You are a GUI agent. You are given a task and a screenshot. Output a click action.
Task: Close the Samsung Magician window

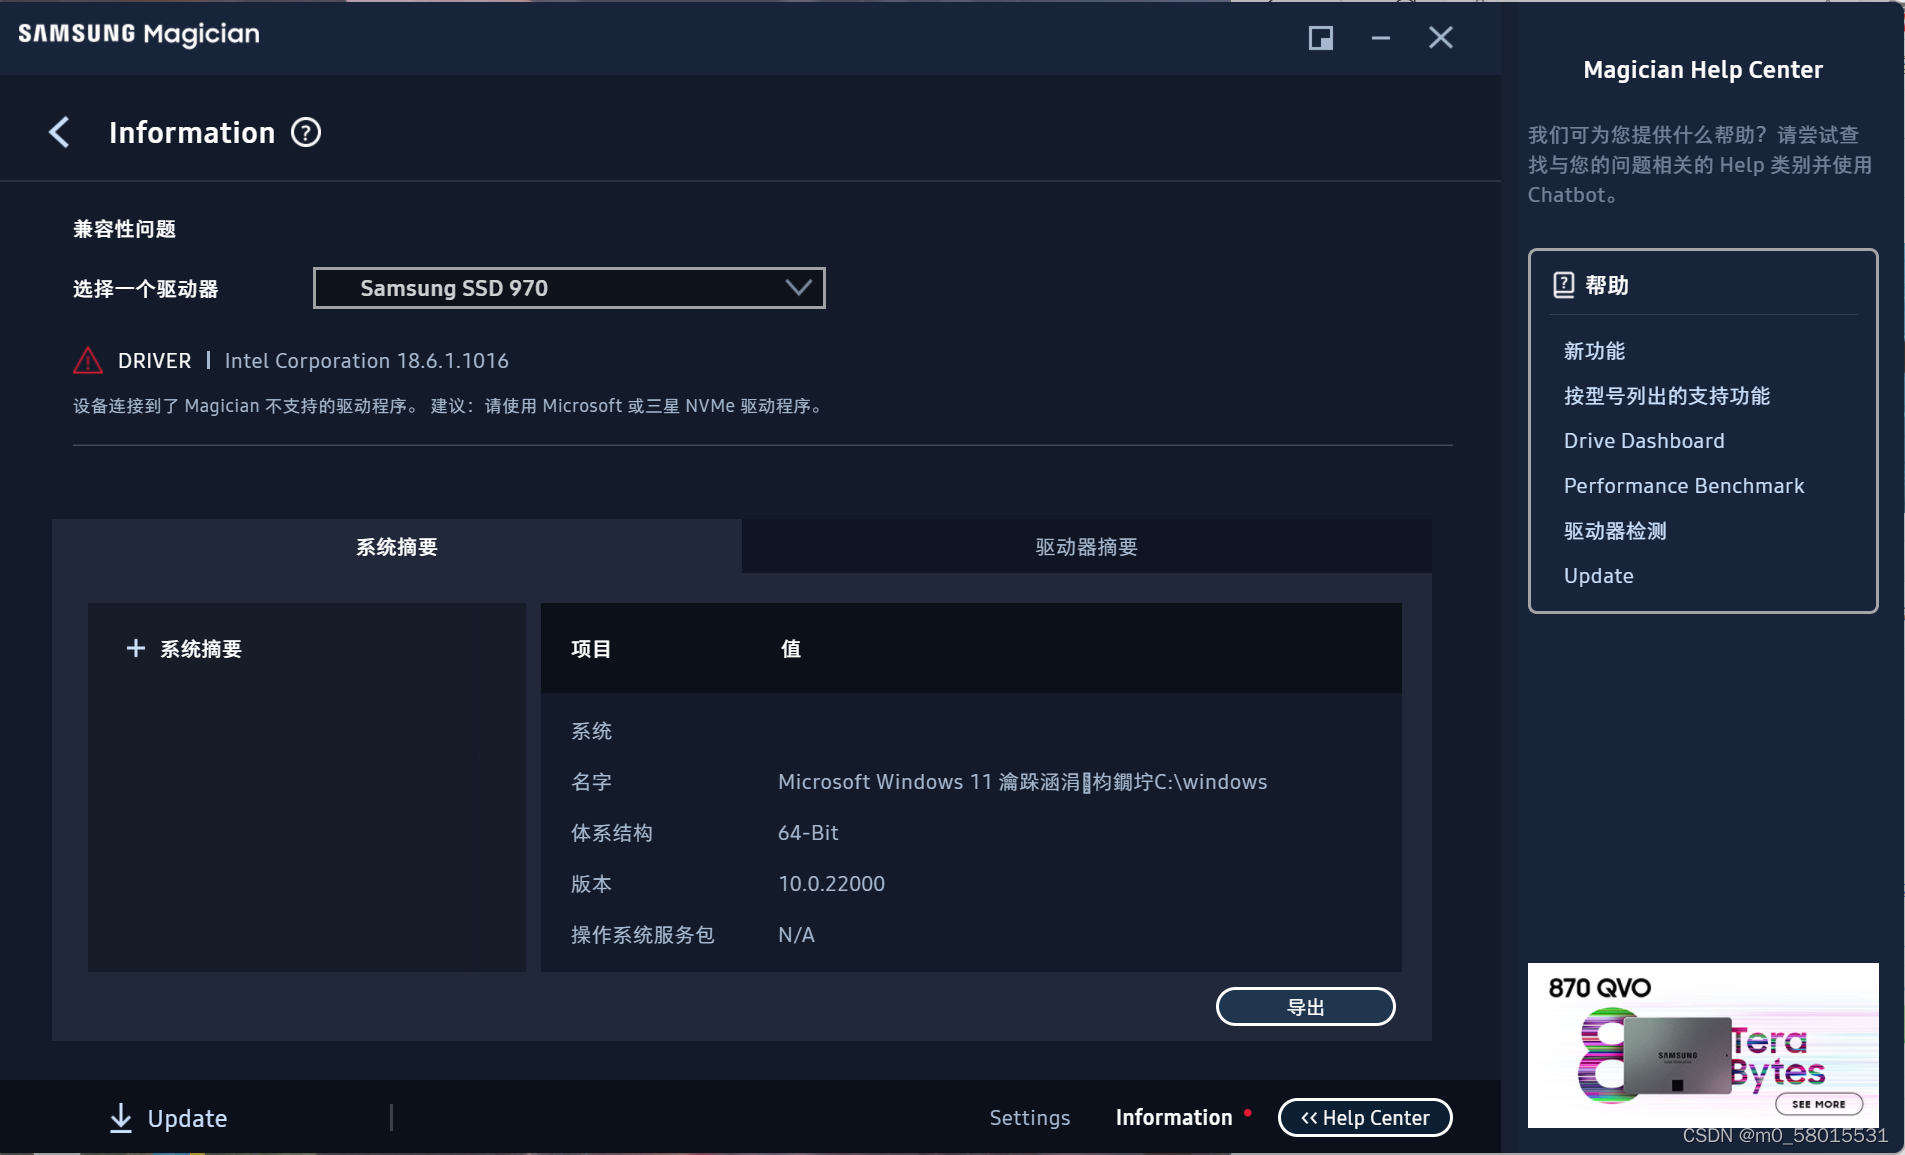point(1441,38)
